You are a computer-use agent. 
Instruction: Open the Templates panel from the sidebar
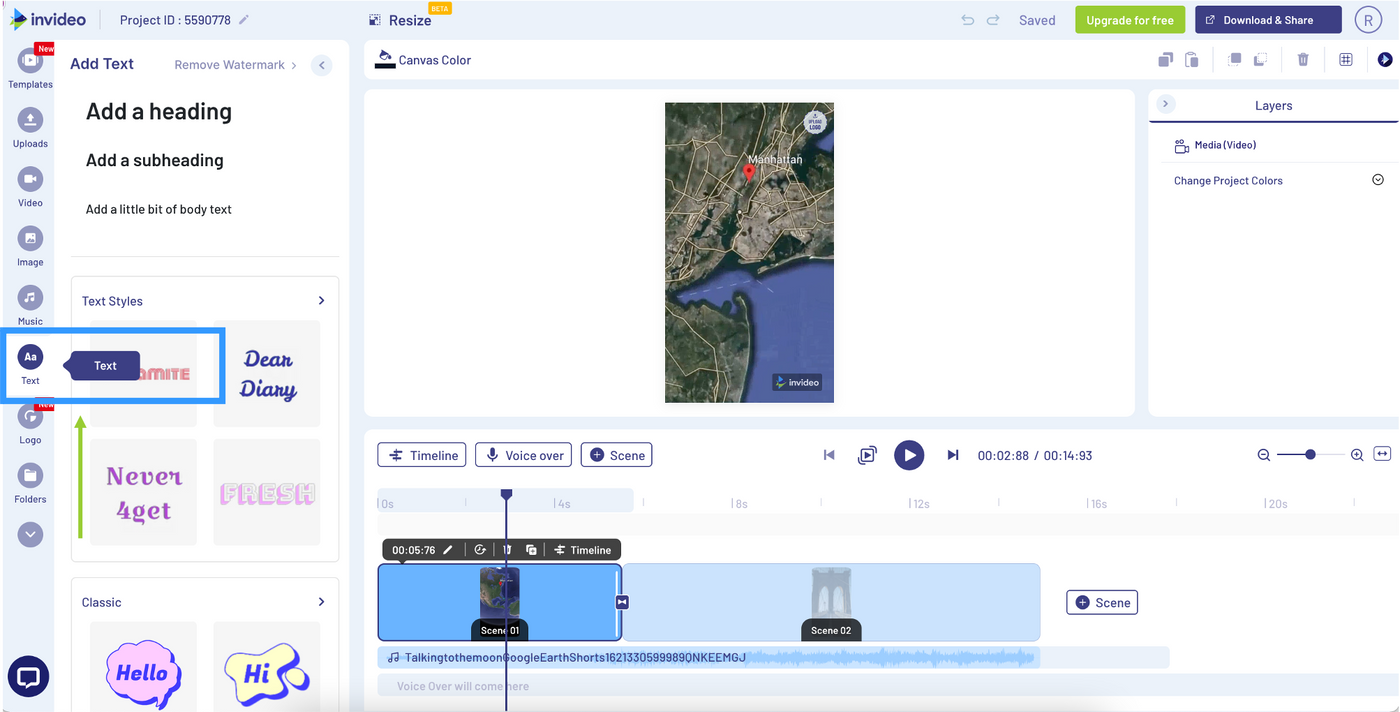(30, 63)
